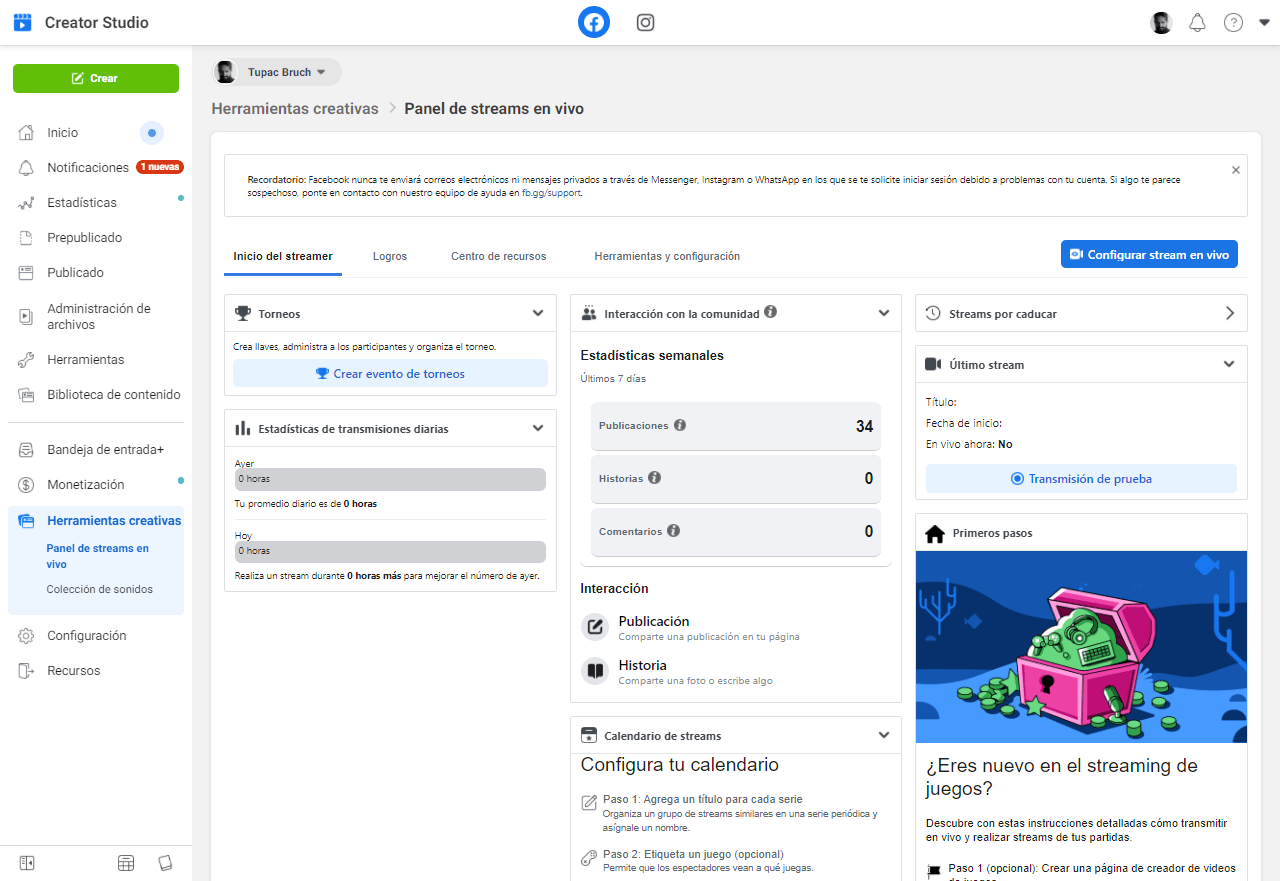Expand the Streams por caducar section
The width and height of the screenshot is (1280, 881).
coord(1229,313)
